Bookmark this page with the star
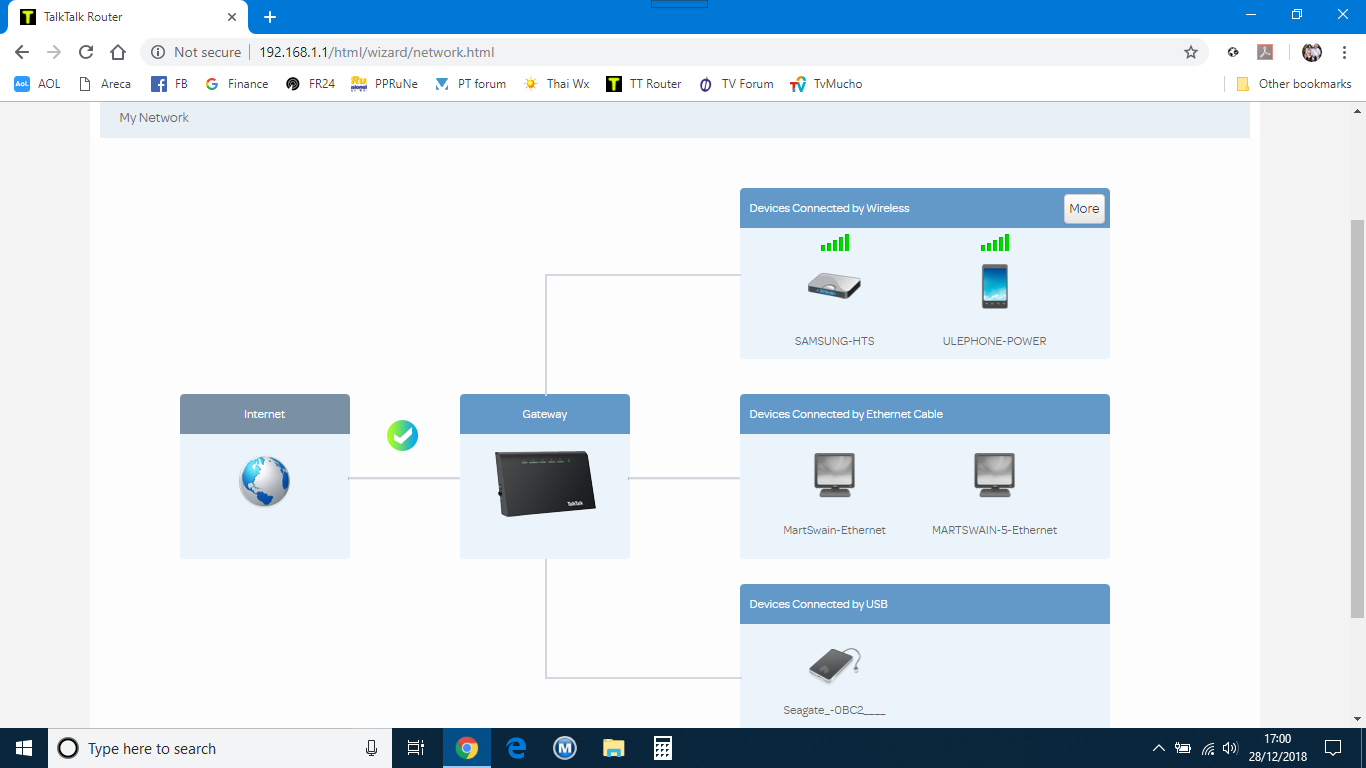1366x768 pixels. coord(1190,52)
